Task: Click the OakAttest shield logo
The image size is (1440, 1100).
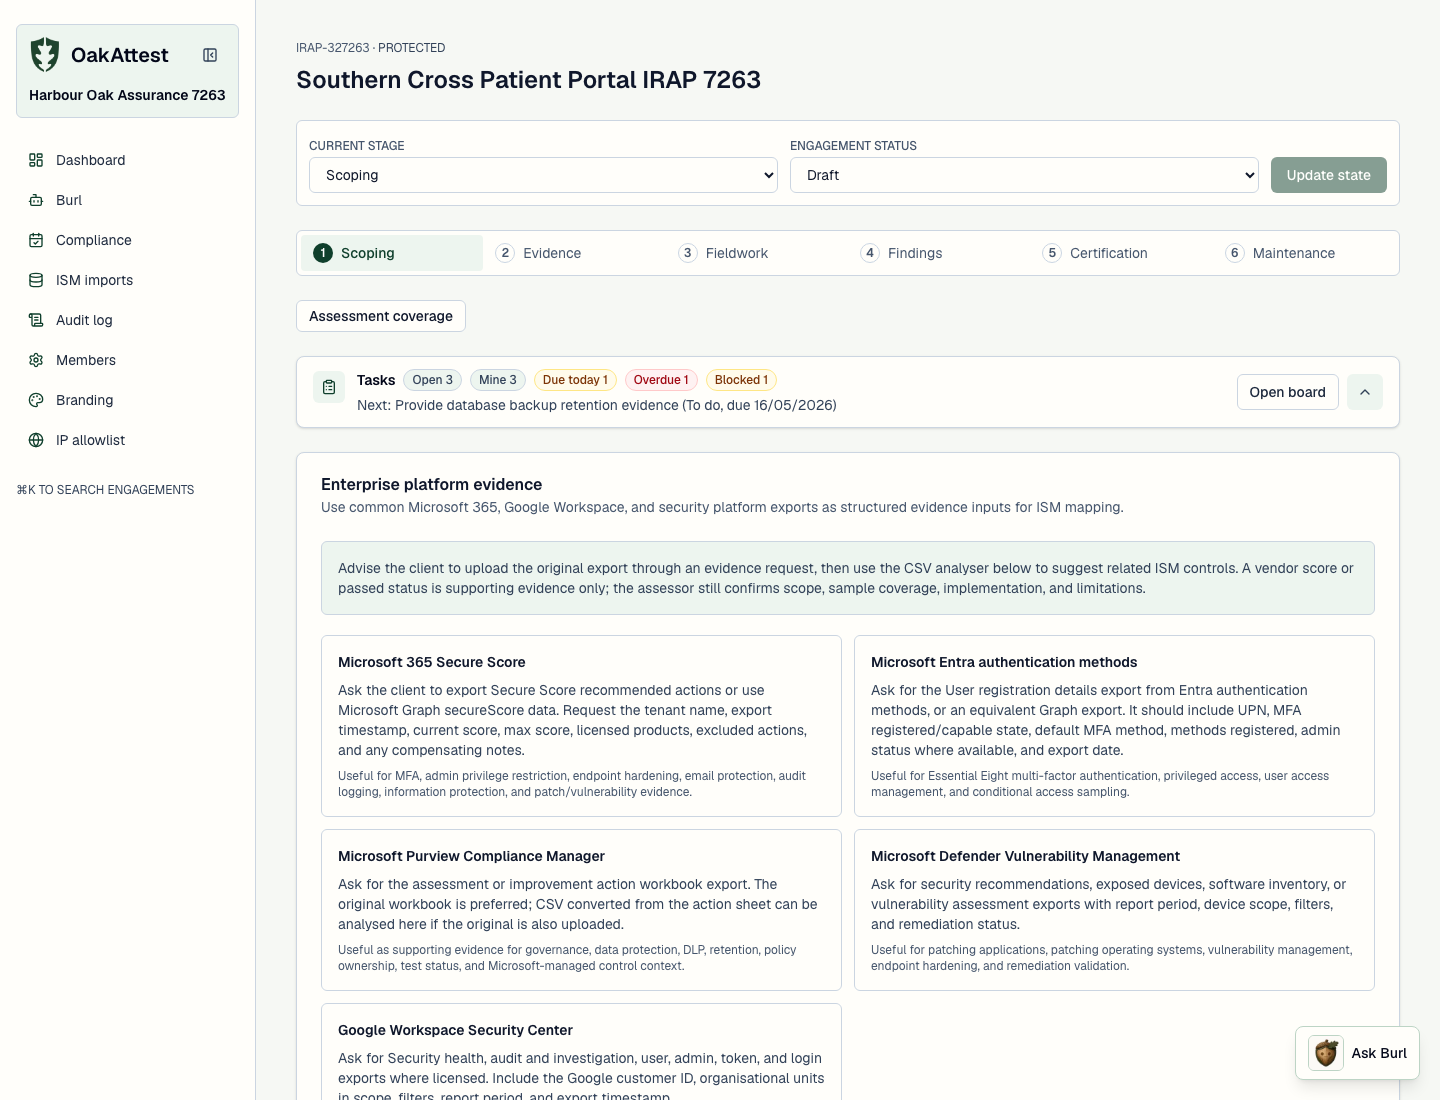Action: click(45, 55)
